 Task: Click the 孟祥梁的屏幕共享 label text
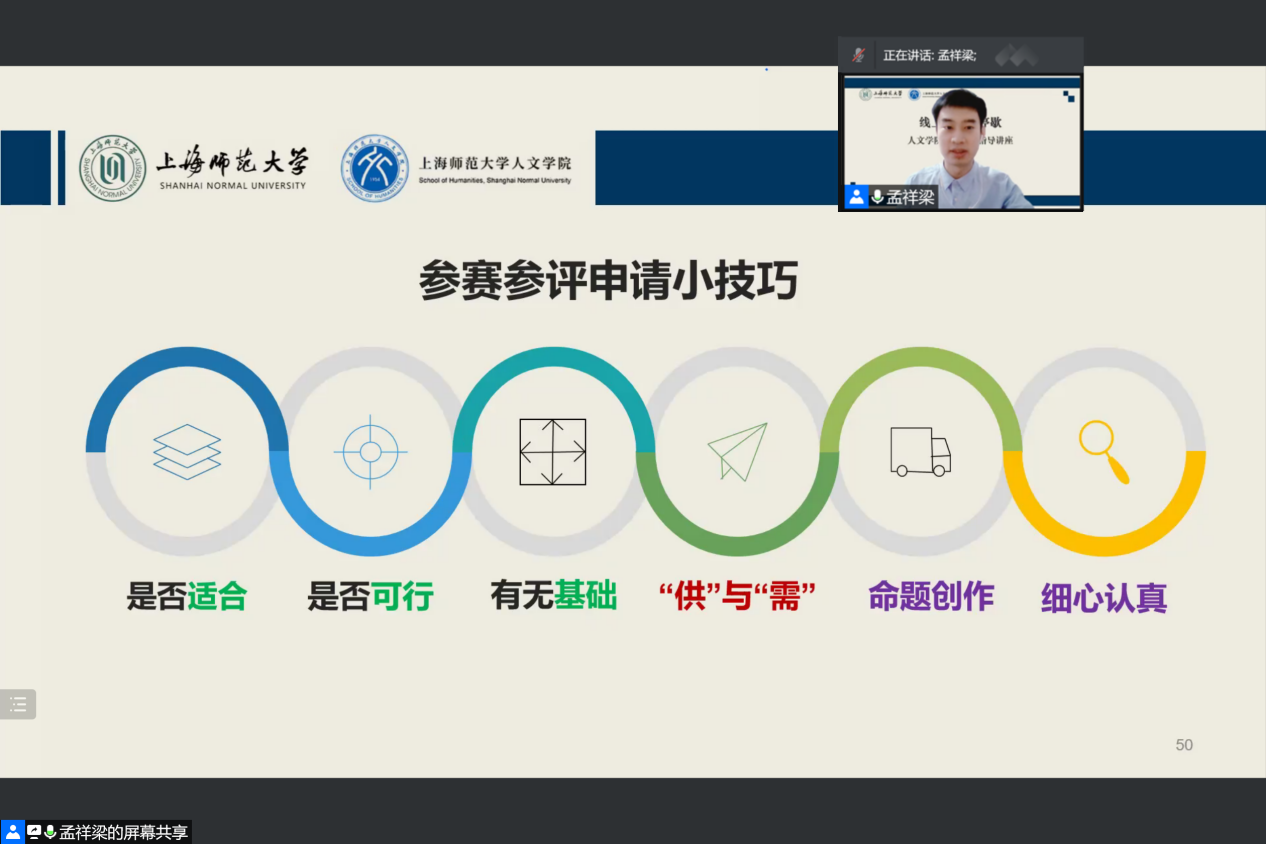(122, 832)
